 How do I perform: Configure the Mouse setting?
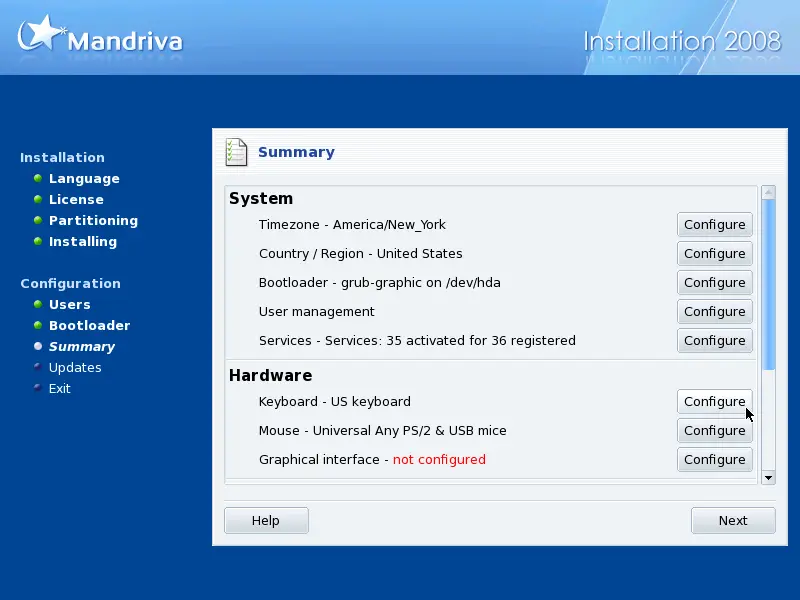714,431
